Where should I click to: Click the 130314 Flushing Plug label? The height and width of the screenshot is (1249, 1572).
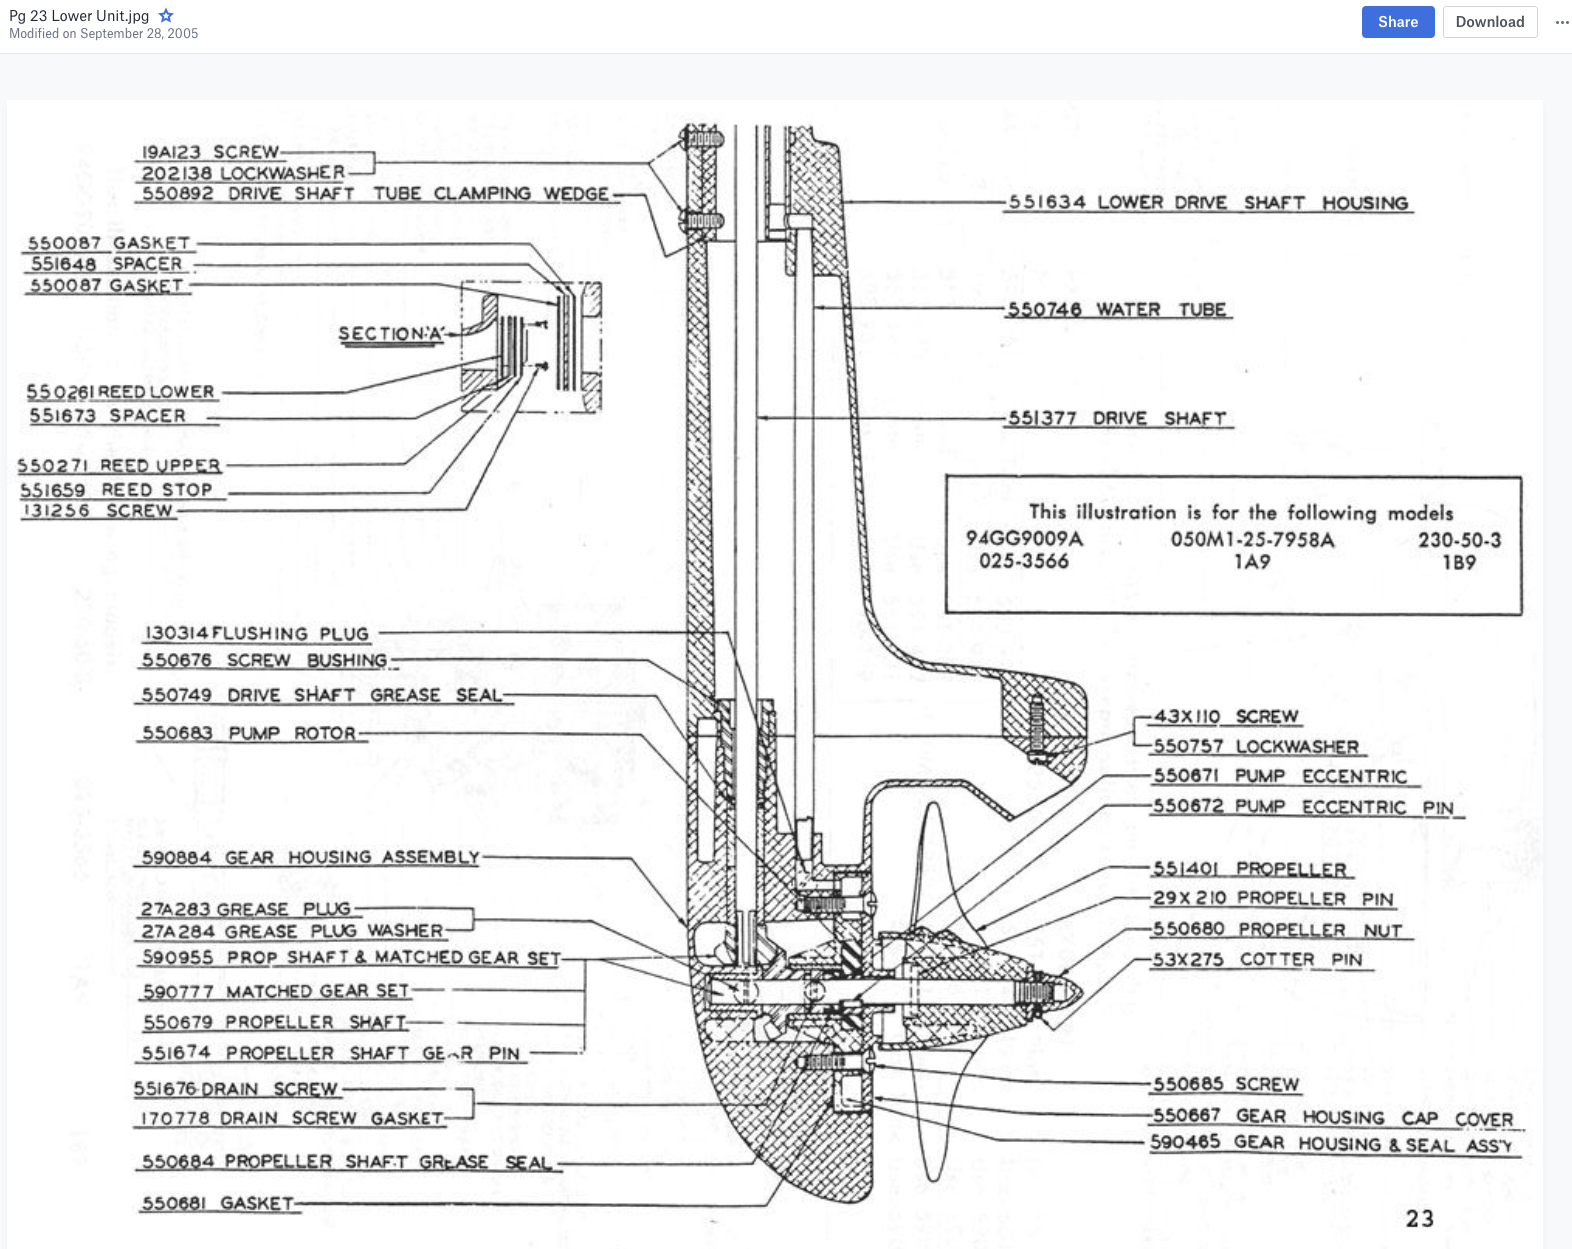point(257,634)
